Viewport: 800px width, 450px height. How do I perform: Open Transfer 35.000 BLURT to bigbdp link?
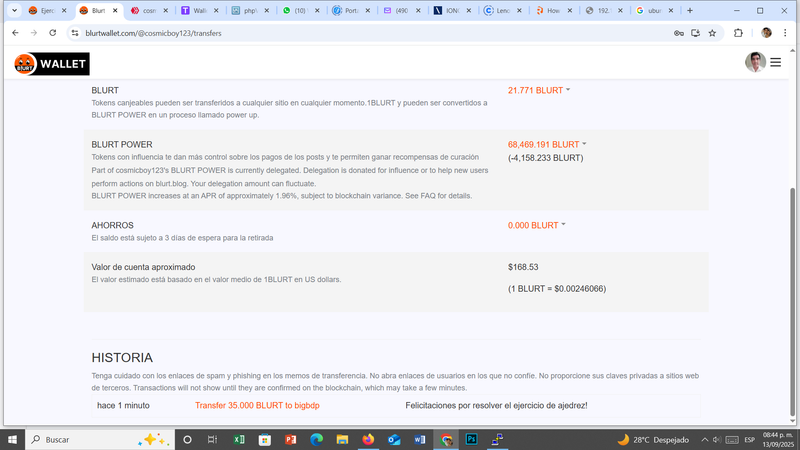coord(257,406)
